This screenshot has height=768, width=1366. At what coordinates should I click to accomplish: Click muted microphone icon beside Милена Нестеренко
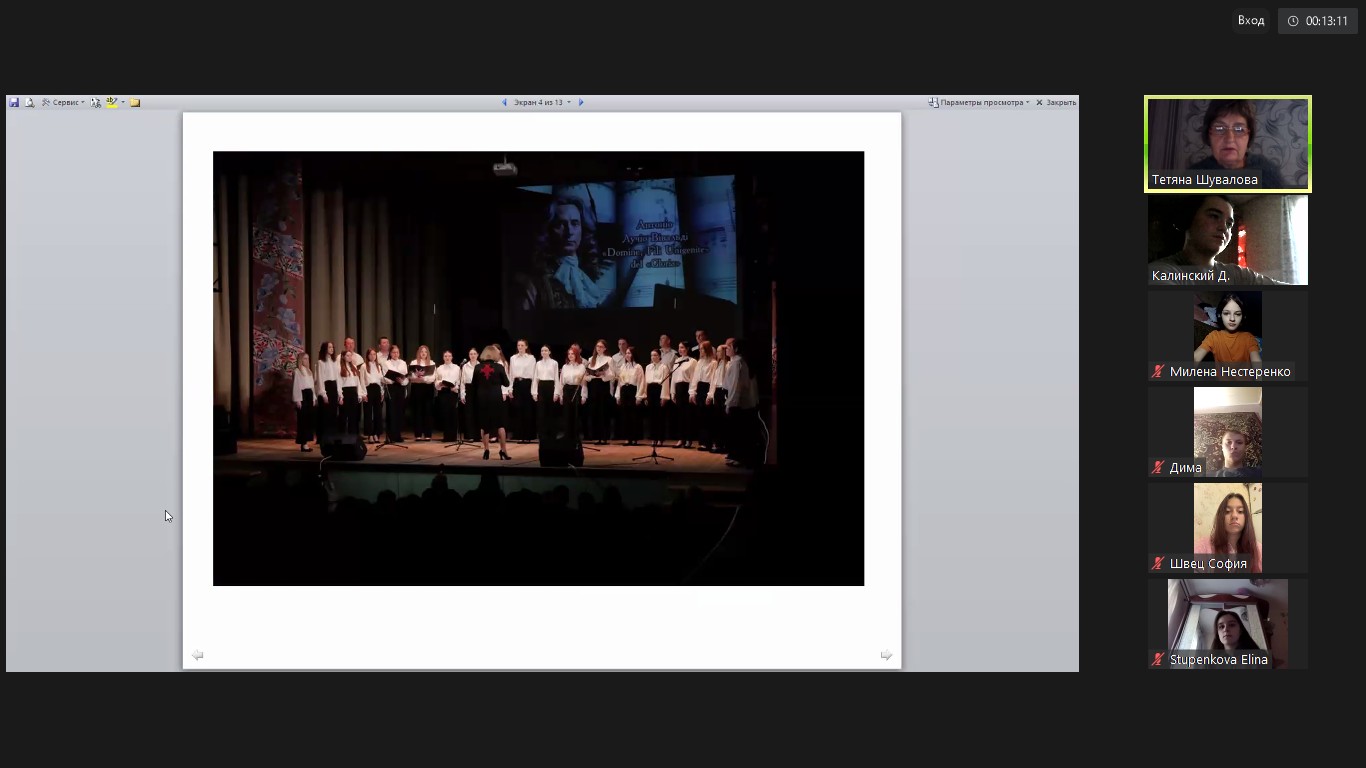(1158, 371)
